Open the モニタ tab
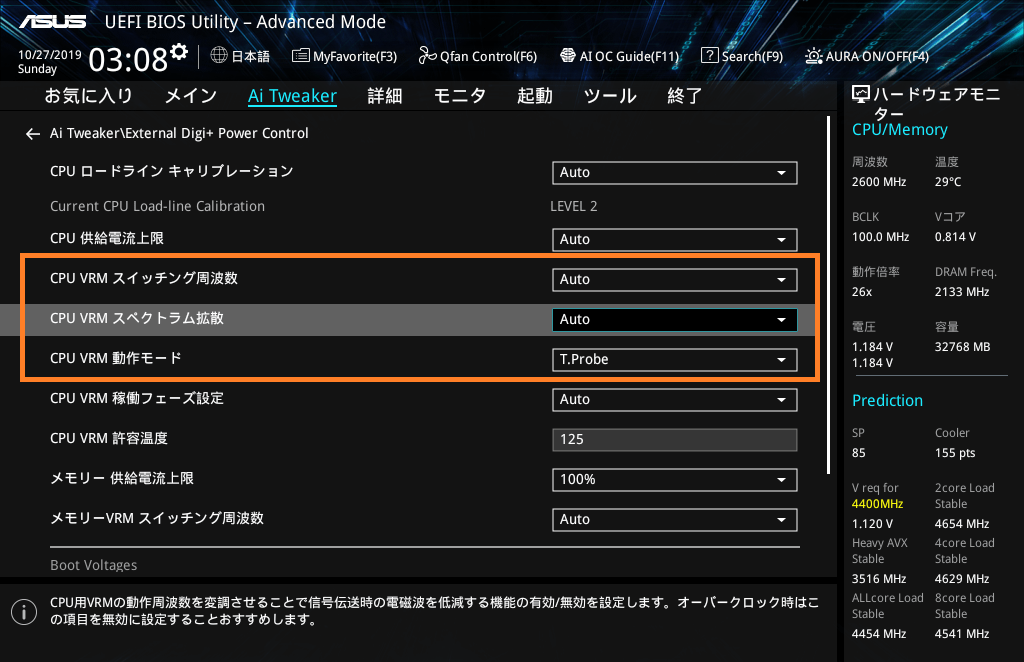The height and width of the screenshot is (662, 1024). click(460, 96)
